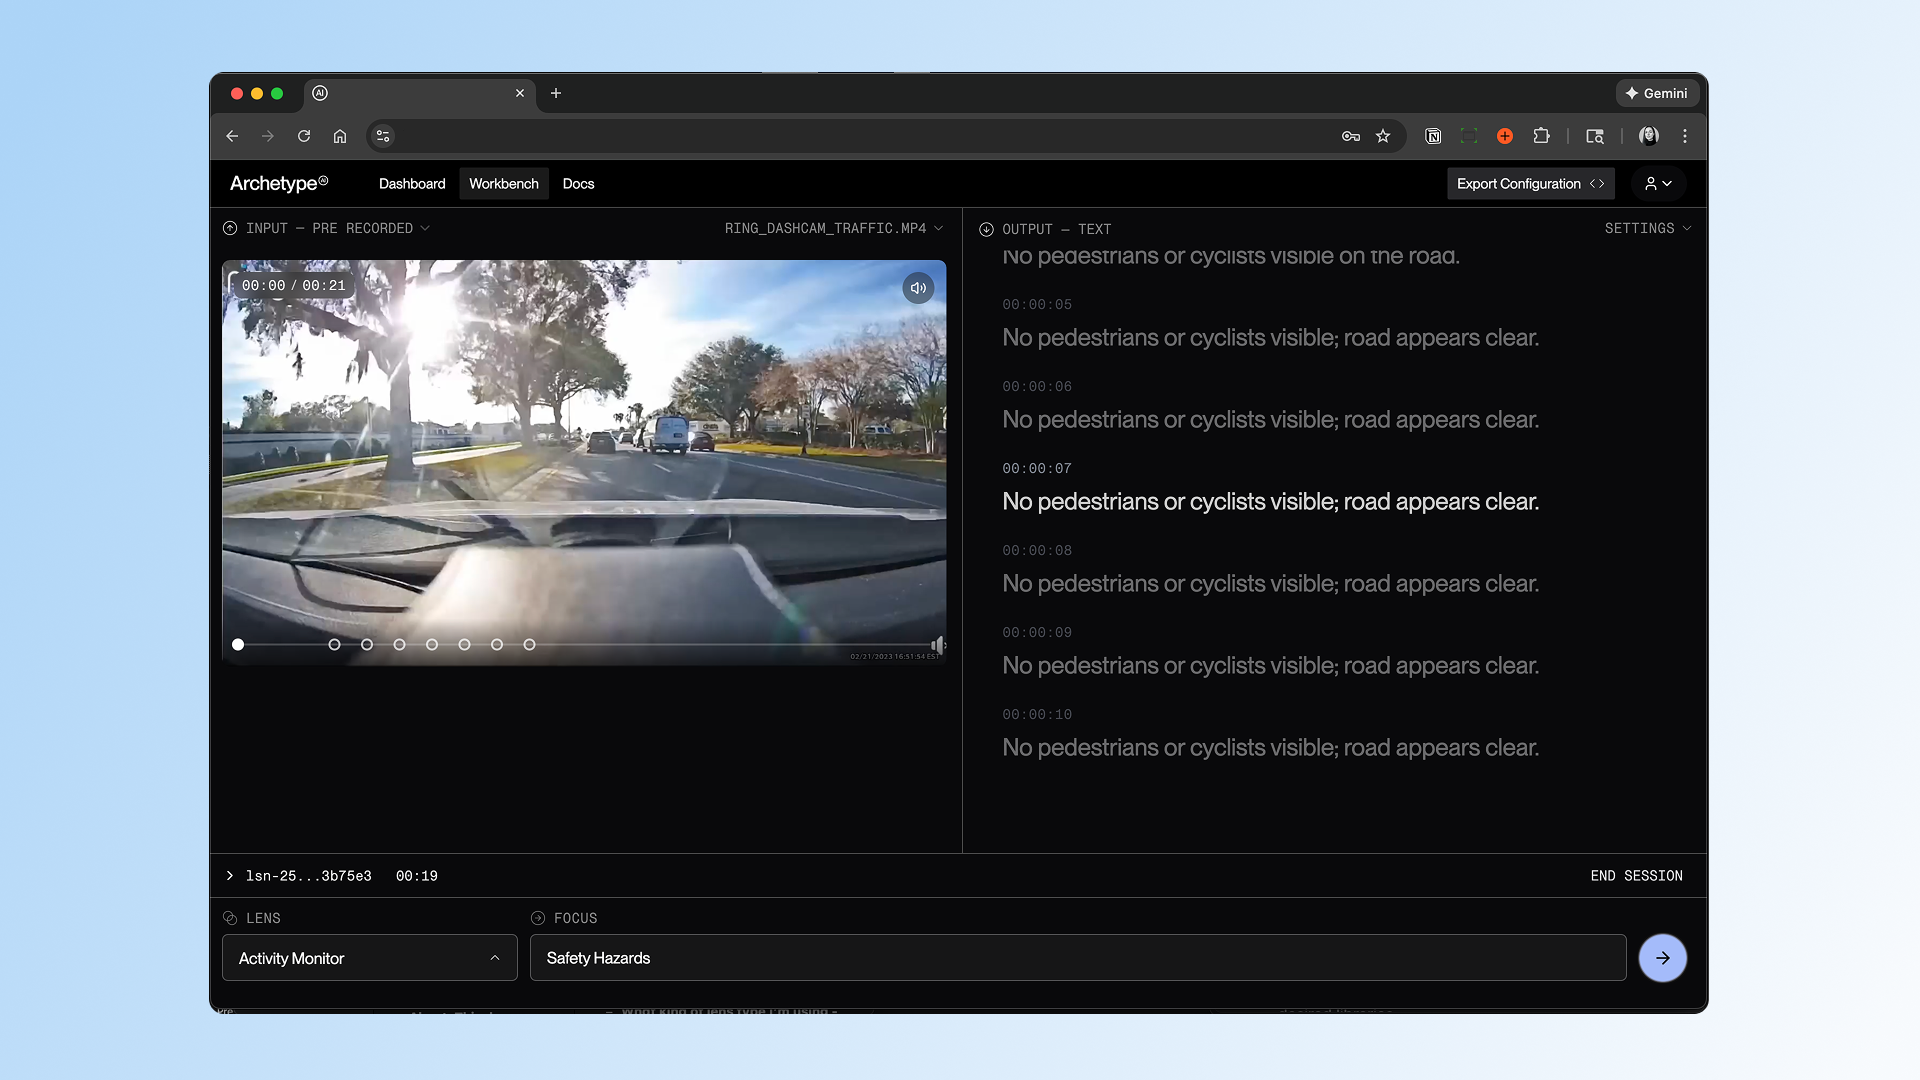Open the user account menu icon
The image size is (1920, 1080).
click(x=1658, y=184)
